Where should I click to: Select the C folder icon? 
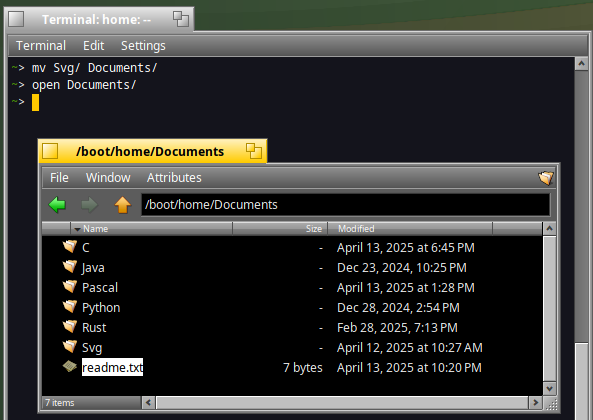[70, 246]
